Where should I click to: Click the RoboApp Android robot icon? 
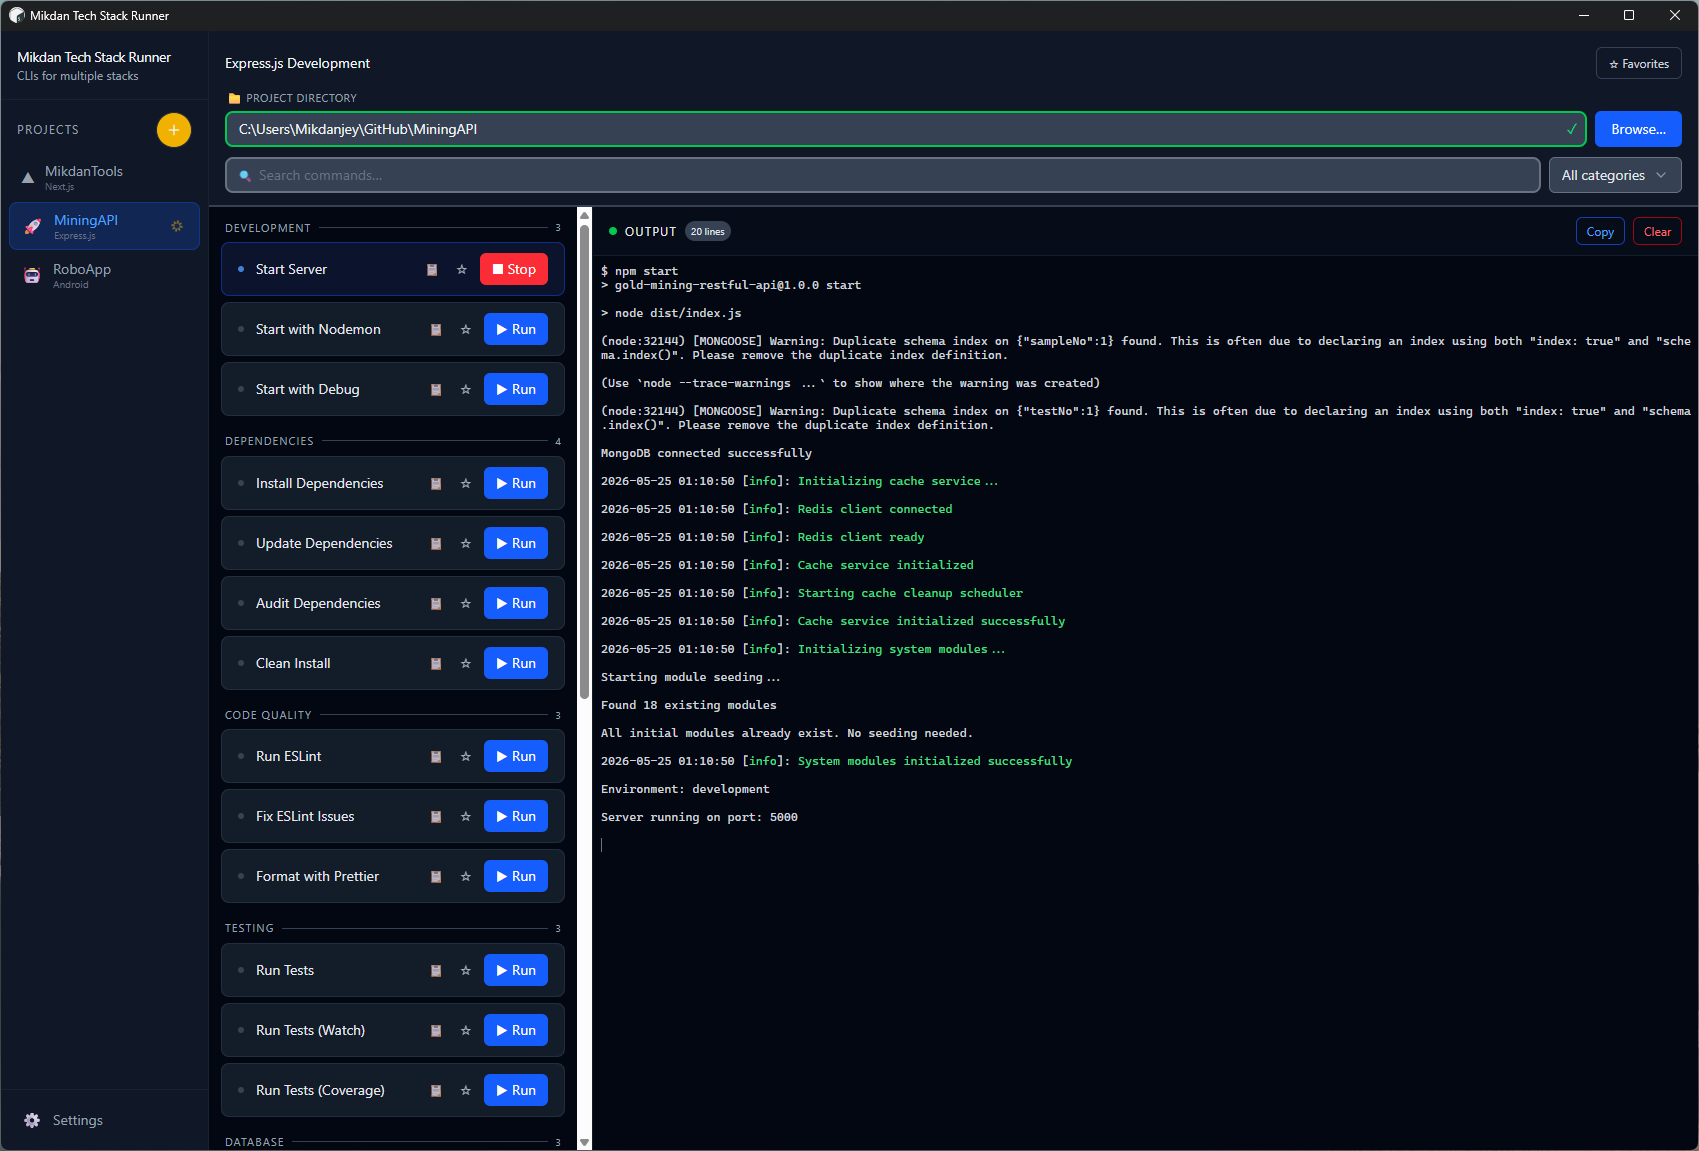click(x=32, y=276)
